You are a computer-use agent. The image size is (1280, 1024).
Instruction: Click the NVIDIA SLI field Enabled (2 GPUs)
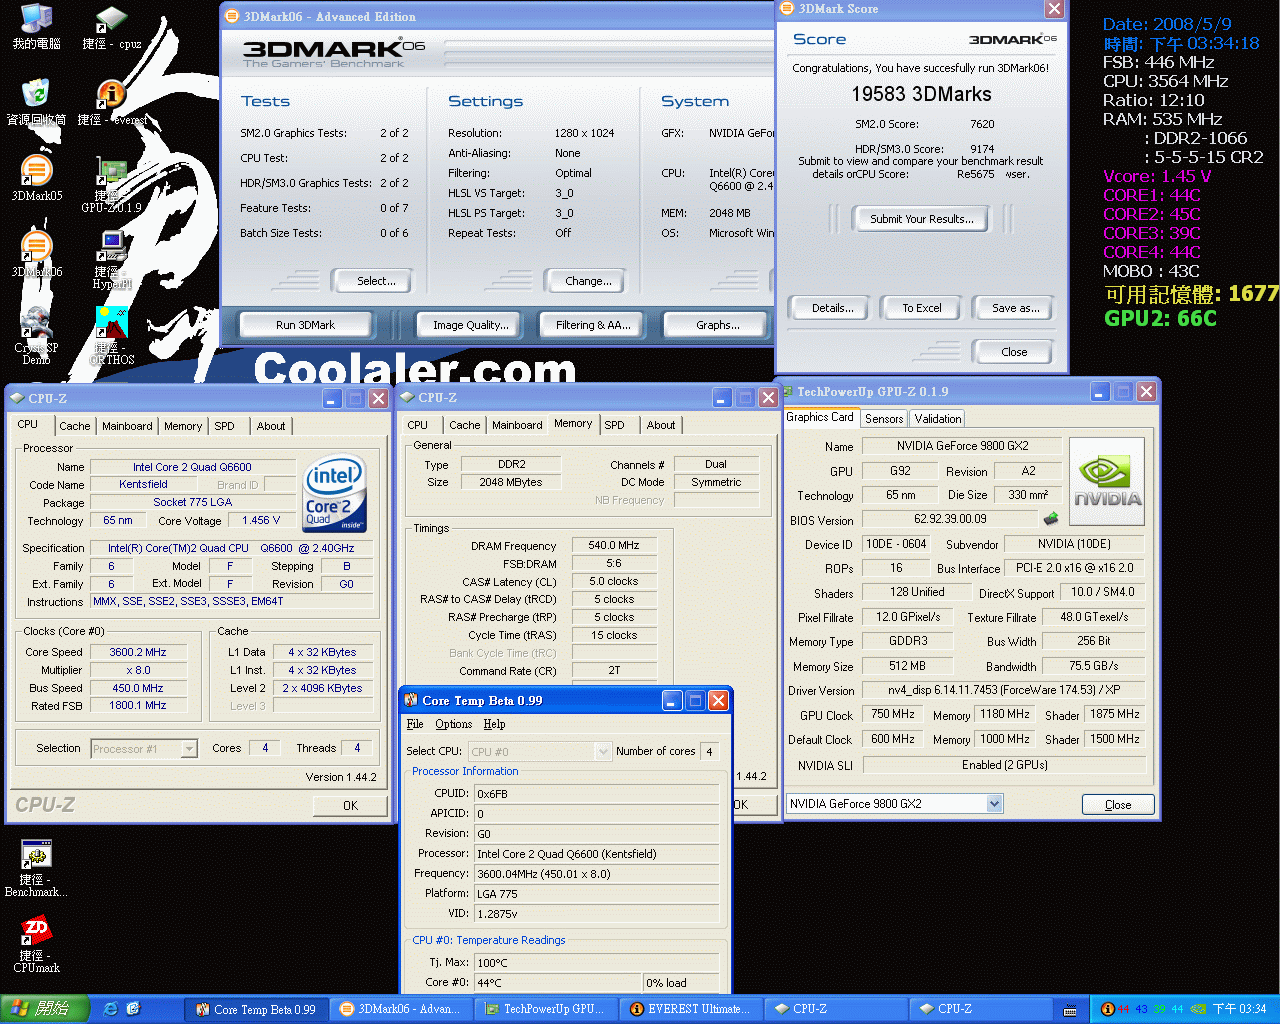coord(1004,765)
